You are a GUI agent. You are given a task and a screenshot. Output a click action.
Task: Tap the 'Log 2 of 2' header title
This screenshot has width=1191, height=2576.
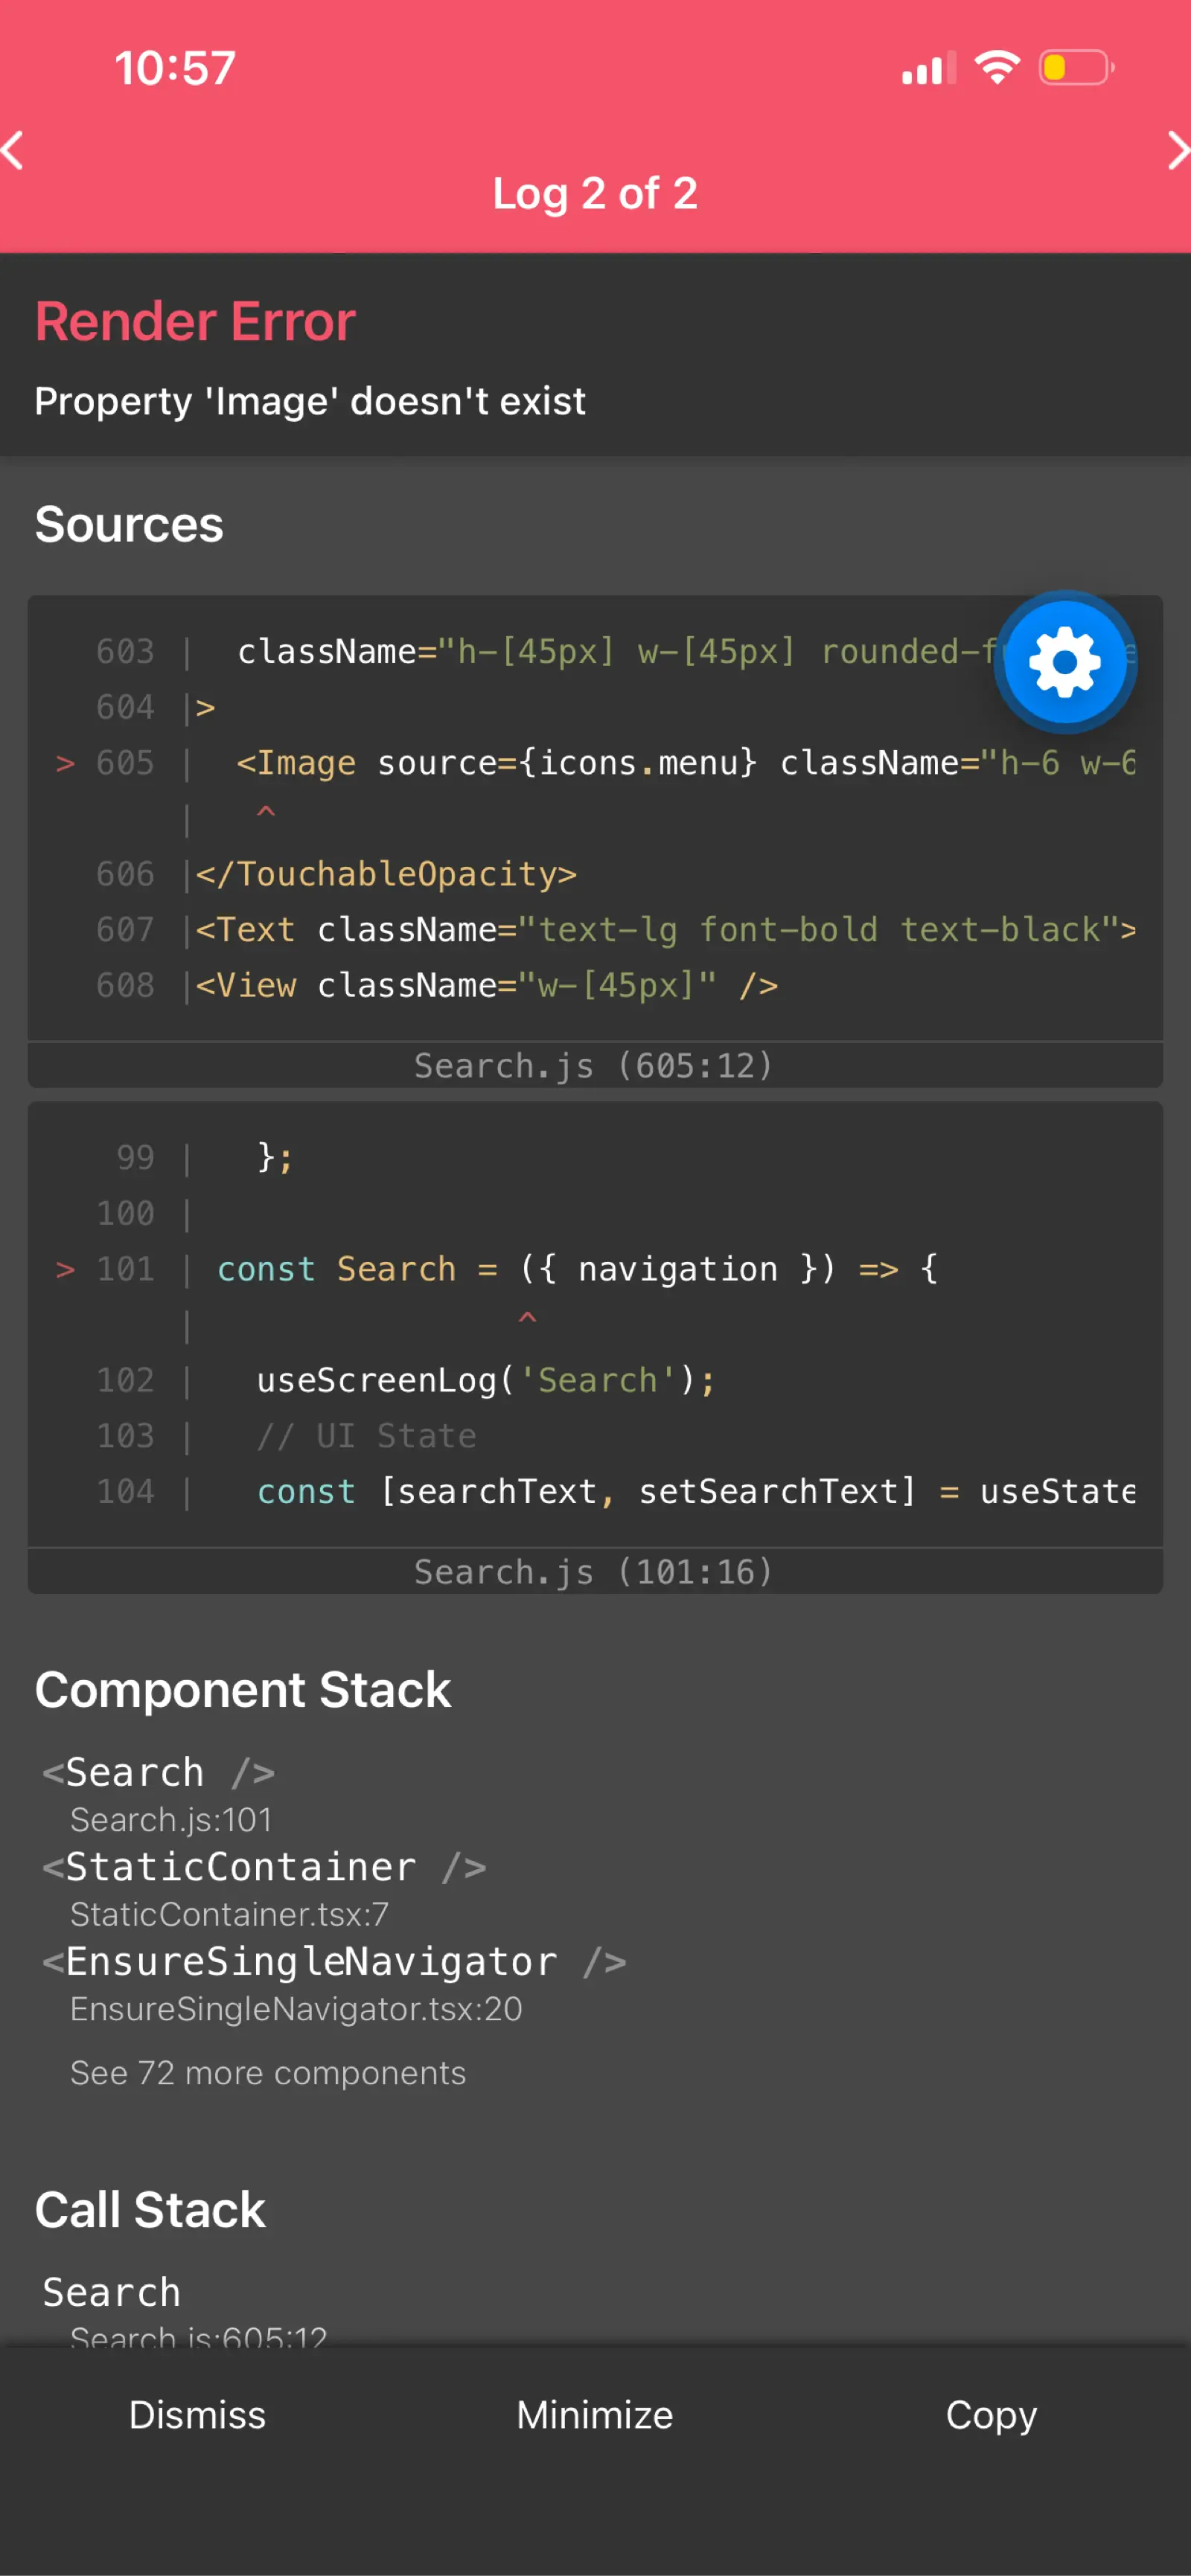point(595,193)
